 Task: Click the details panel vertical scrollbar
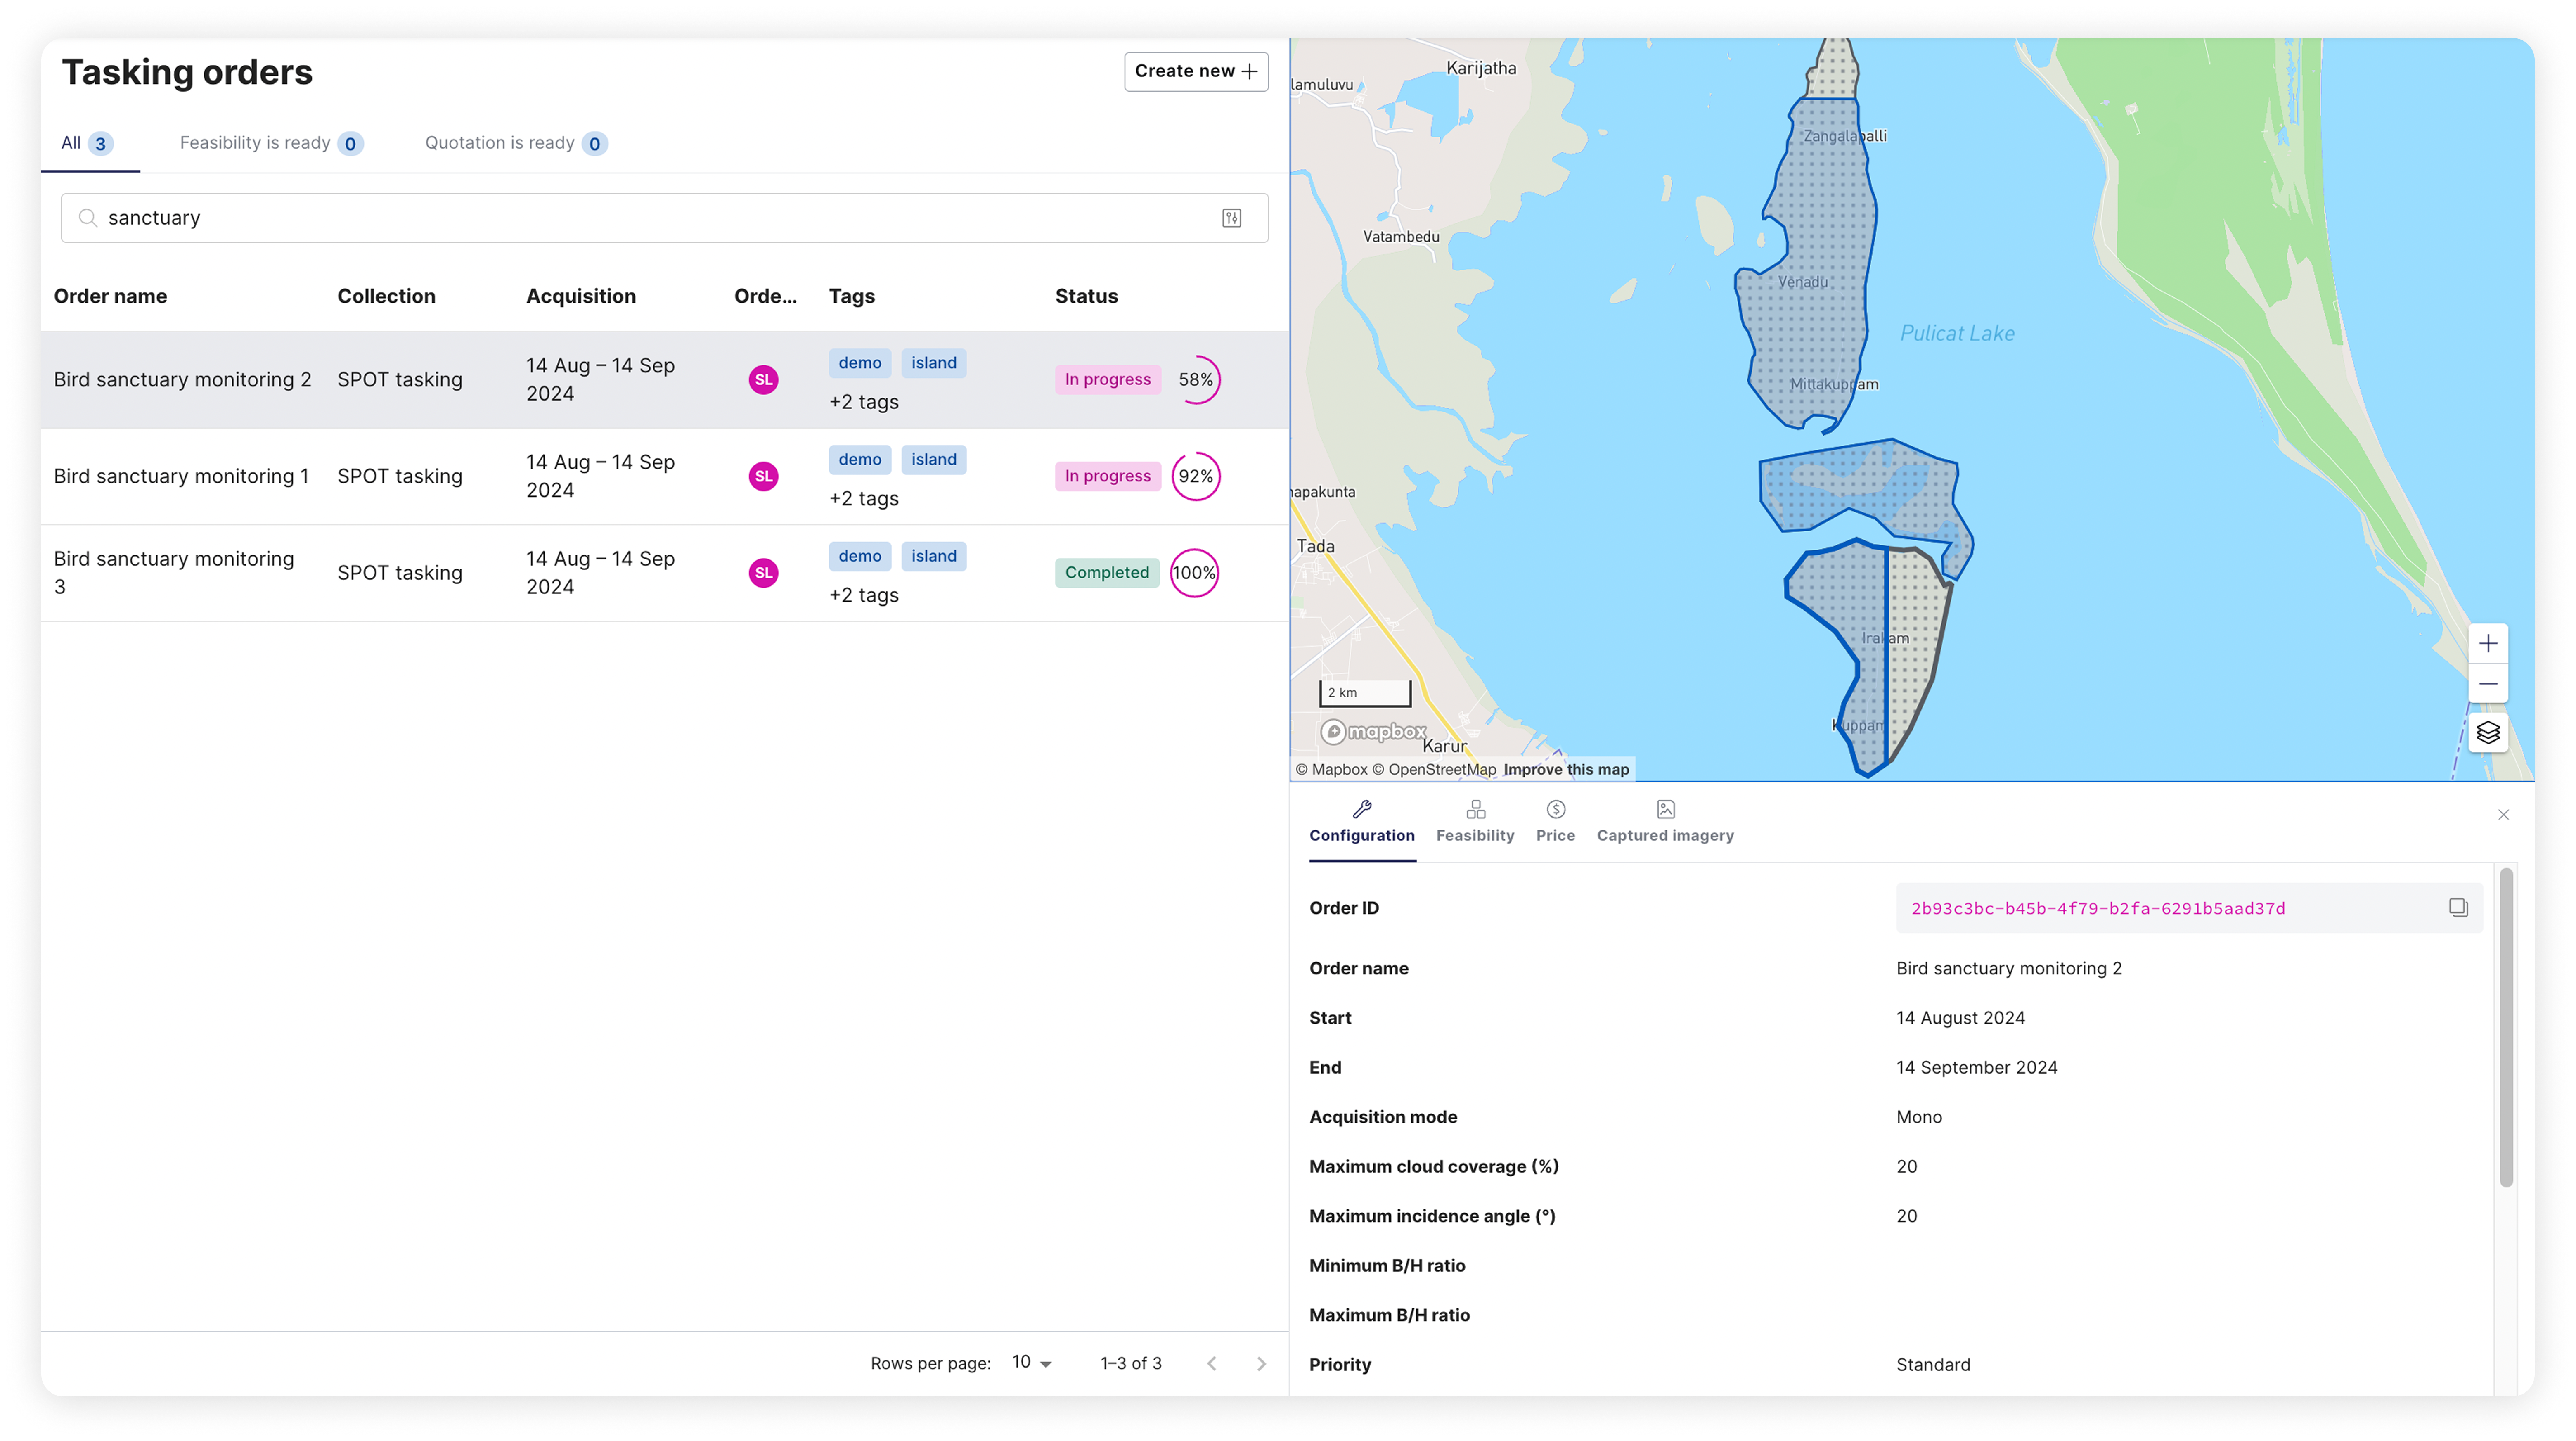(x=2505, y=1028)
